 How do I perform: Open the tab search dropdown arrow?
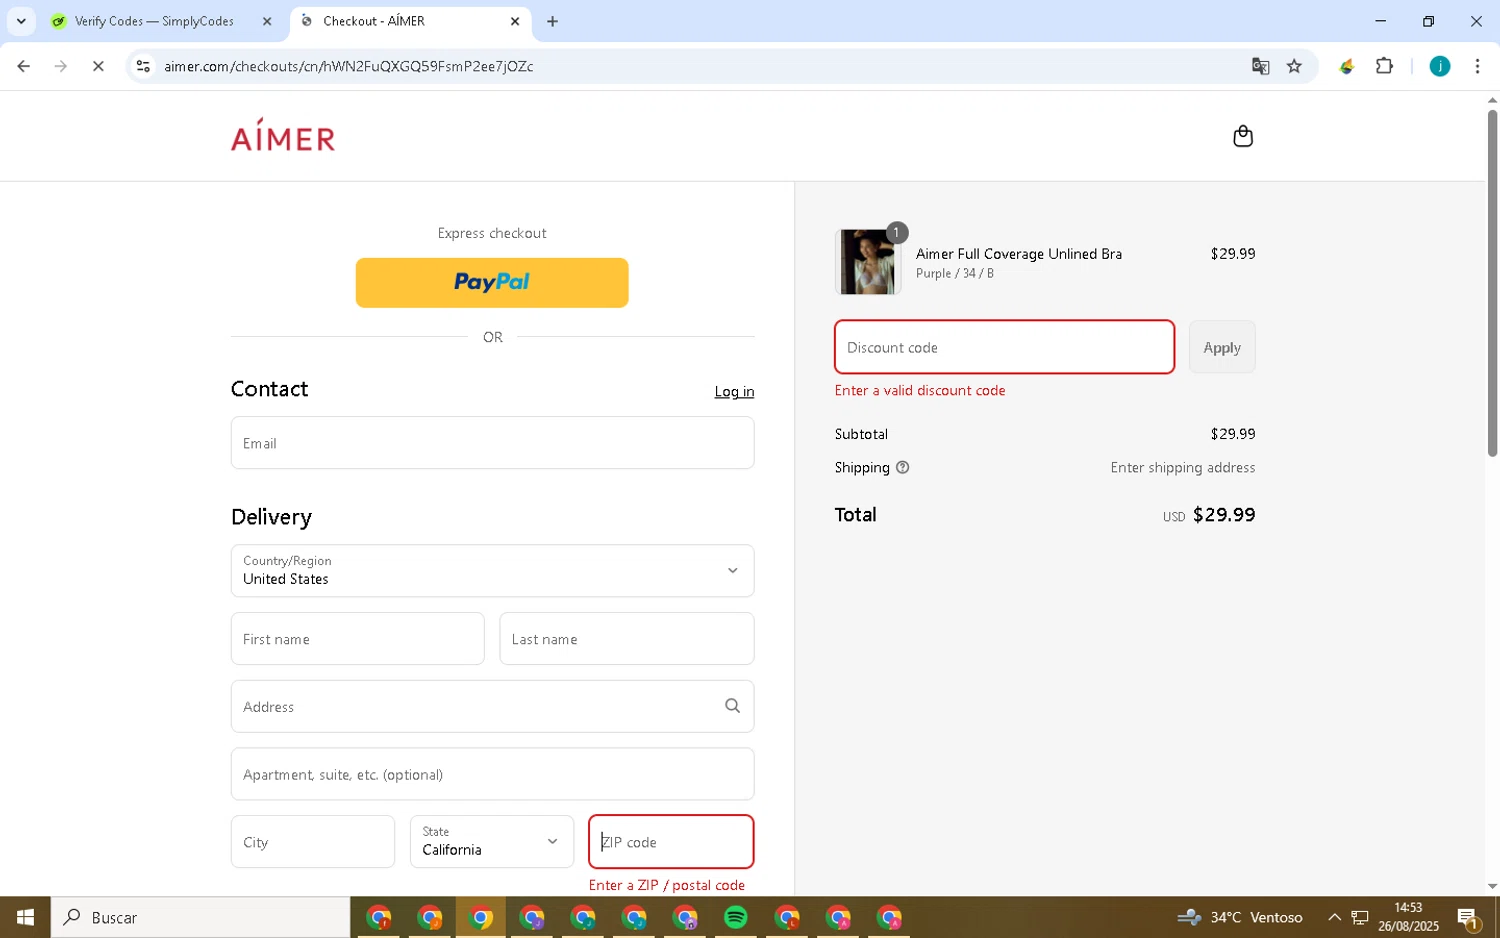(21, 21)
